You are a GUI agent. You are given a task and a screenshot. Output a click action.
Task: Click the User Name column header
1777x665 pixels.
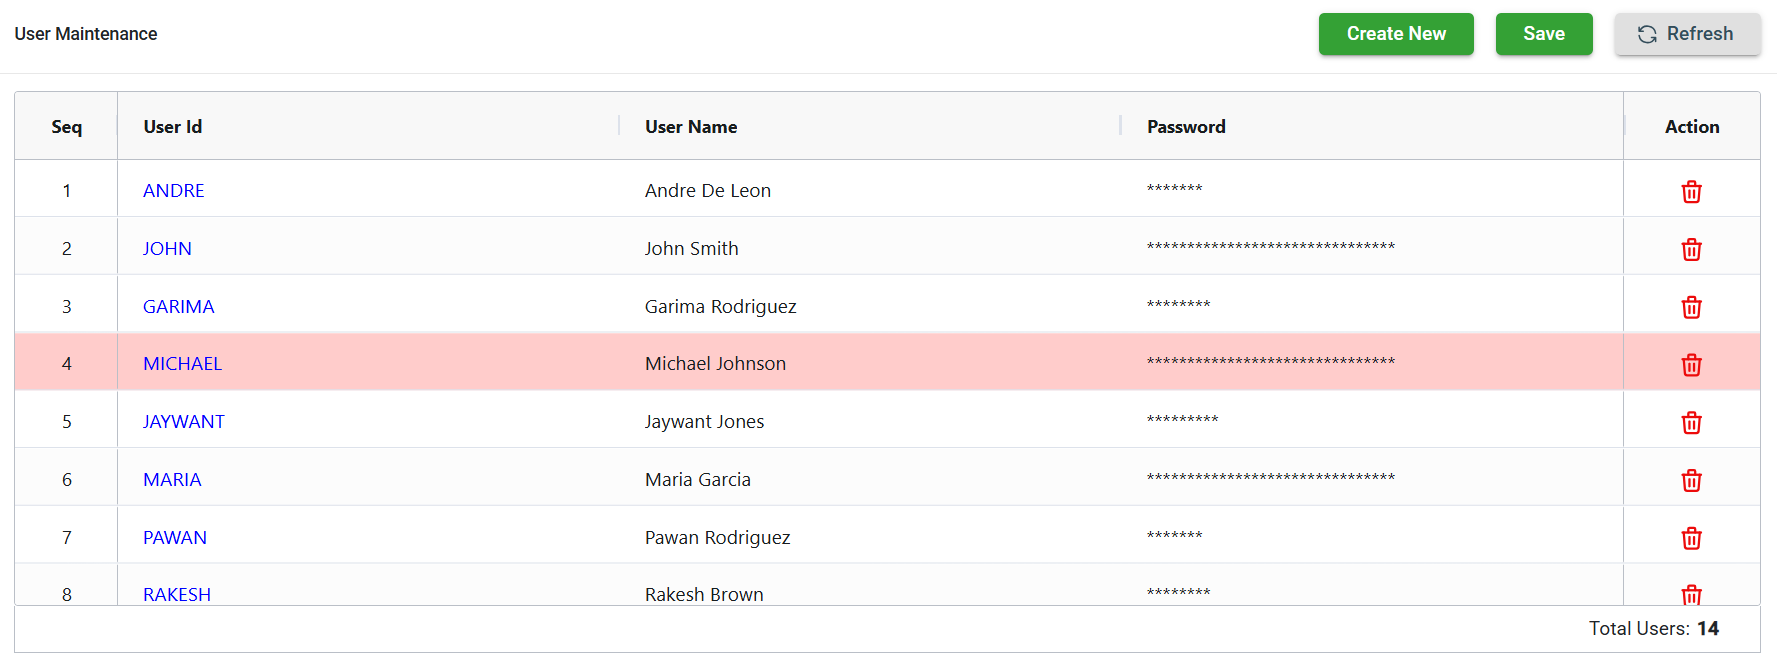tap(691, 127)
